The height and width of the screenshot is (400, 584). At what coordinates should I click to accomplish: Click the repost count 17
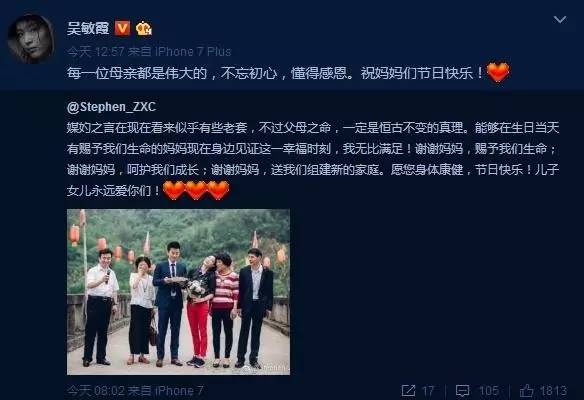[x=428, y=390]
